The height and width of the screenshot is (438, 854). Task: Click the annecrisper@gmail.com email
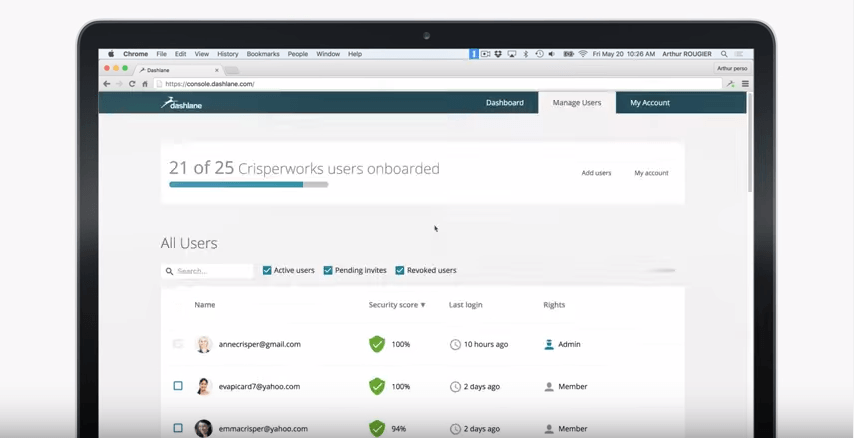point(259,344)
